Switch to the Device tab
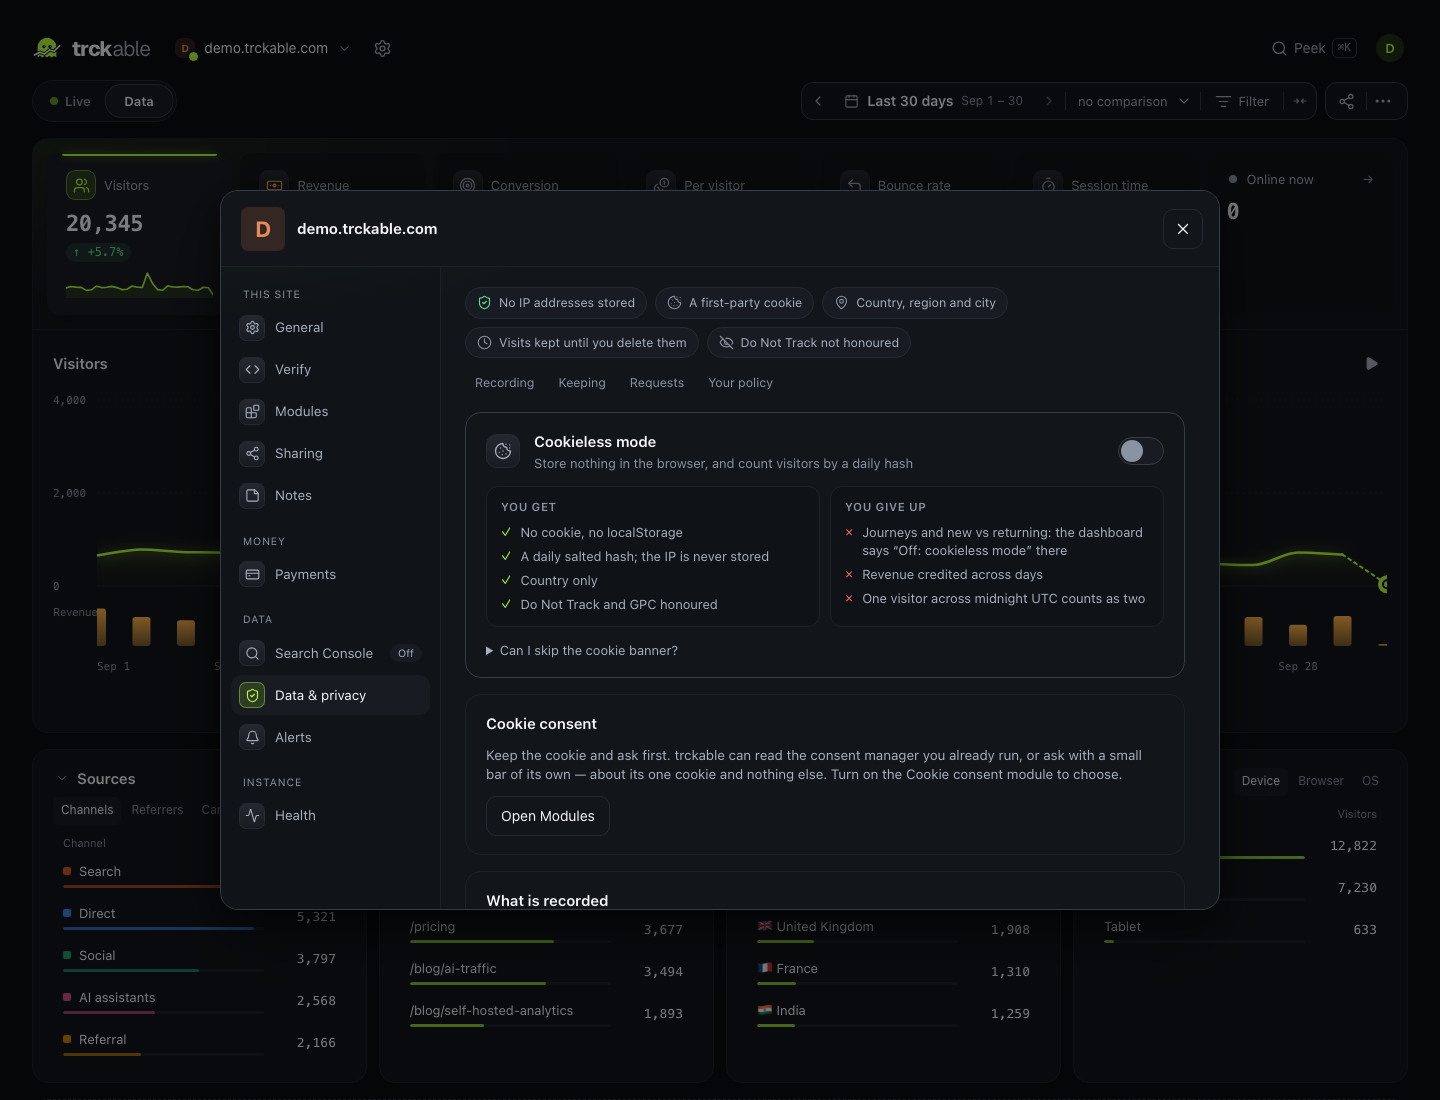Image resolution: width=1440 pixels, height=1100 pixels. tap(1260, 781)
